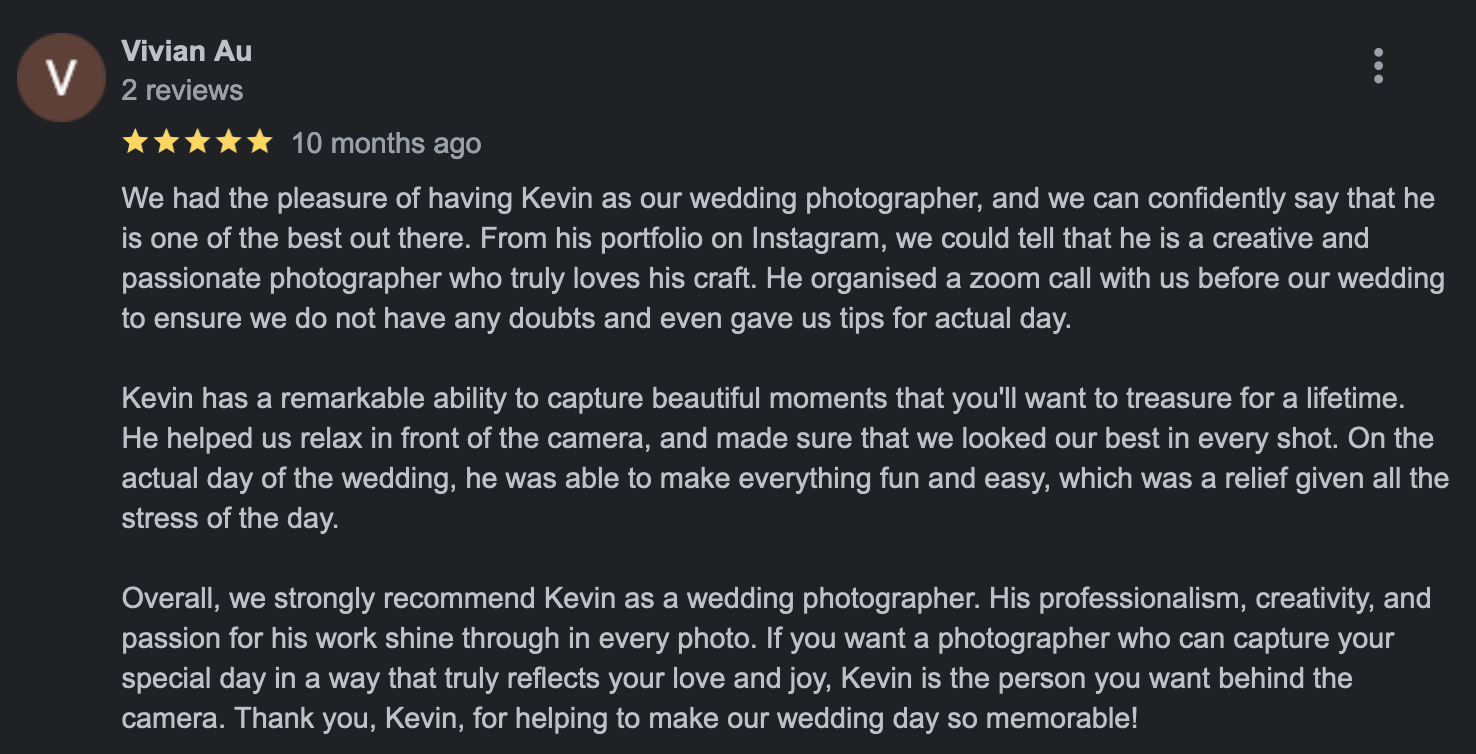Click the paragraph starting Overall, we strongly recommend

pyautogui.click(x=776, y=659)
